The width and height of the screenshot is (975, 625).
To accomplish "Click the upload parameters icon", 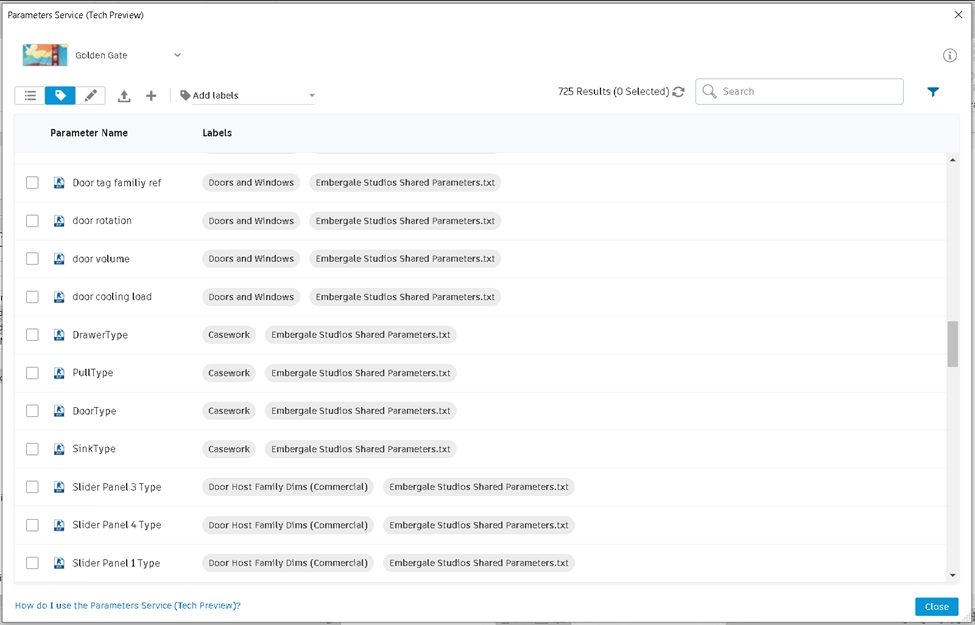I will coord(124,96).
